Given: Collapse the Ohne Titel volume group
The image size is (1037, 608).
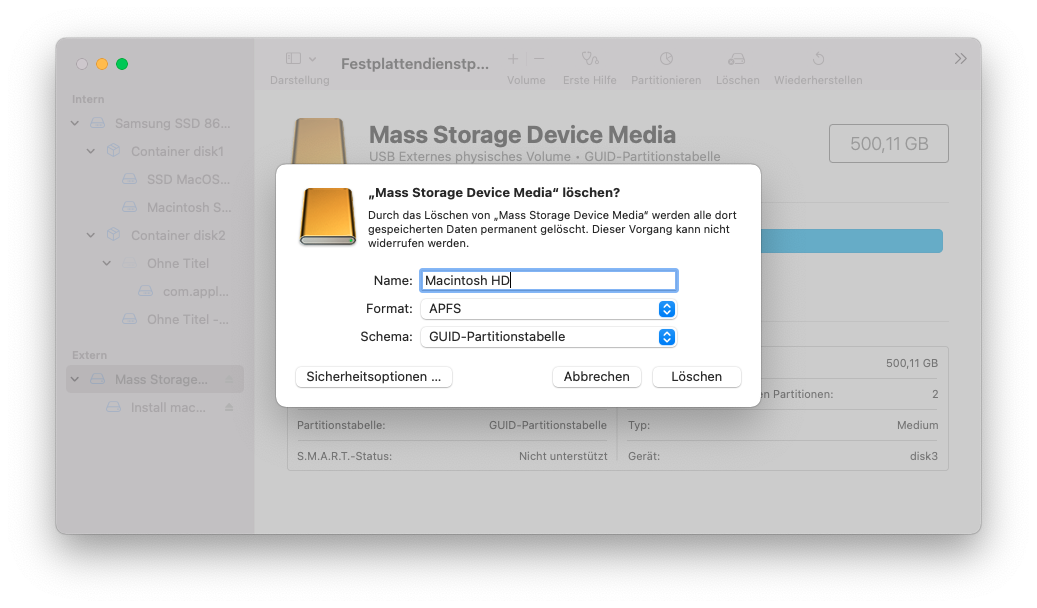Looking at the screenshot, I should [x=107, y=264].
